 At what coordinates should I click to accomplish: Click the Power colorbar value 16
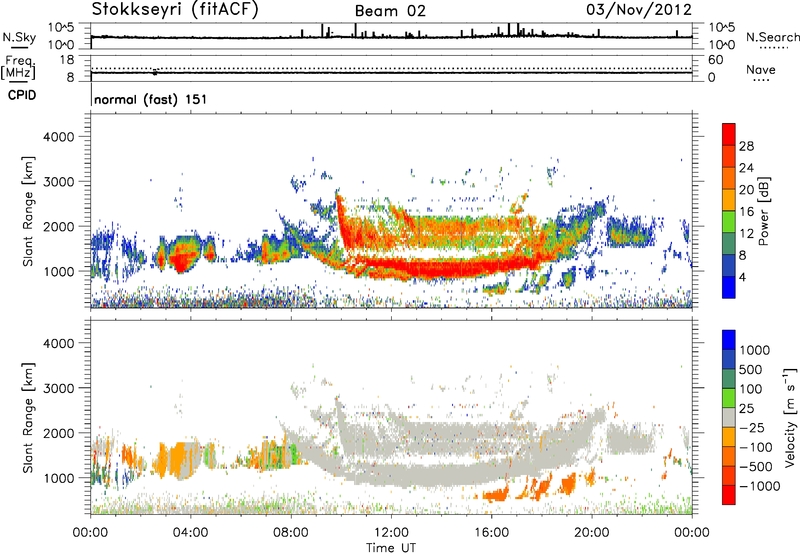(746, 212)
